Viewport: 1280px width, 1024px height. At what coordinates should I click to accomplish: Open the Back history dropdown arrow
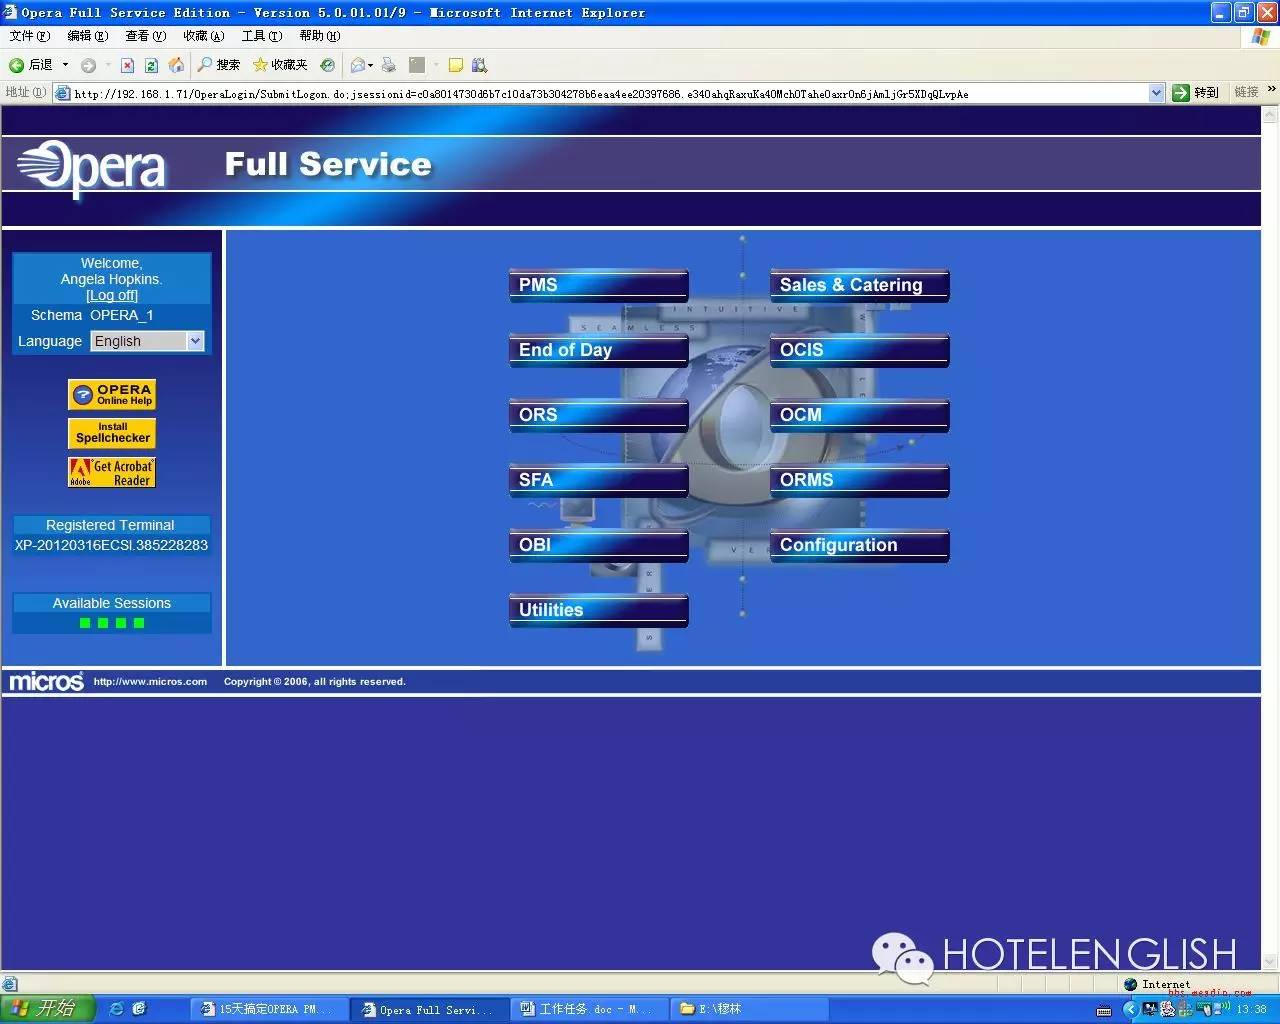click(66, 65)
